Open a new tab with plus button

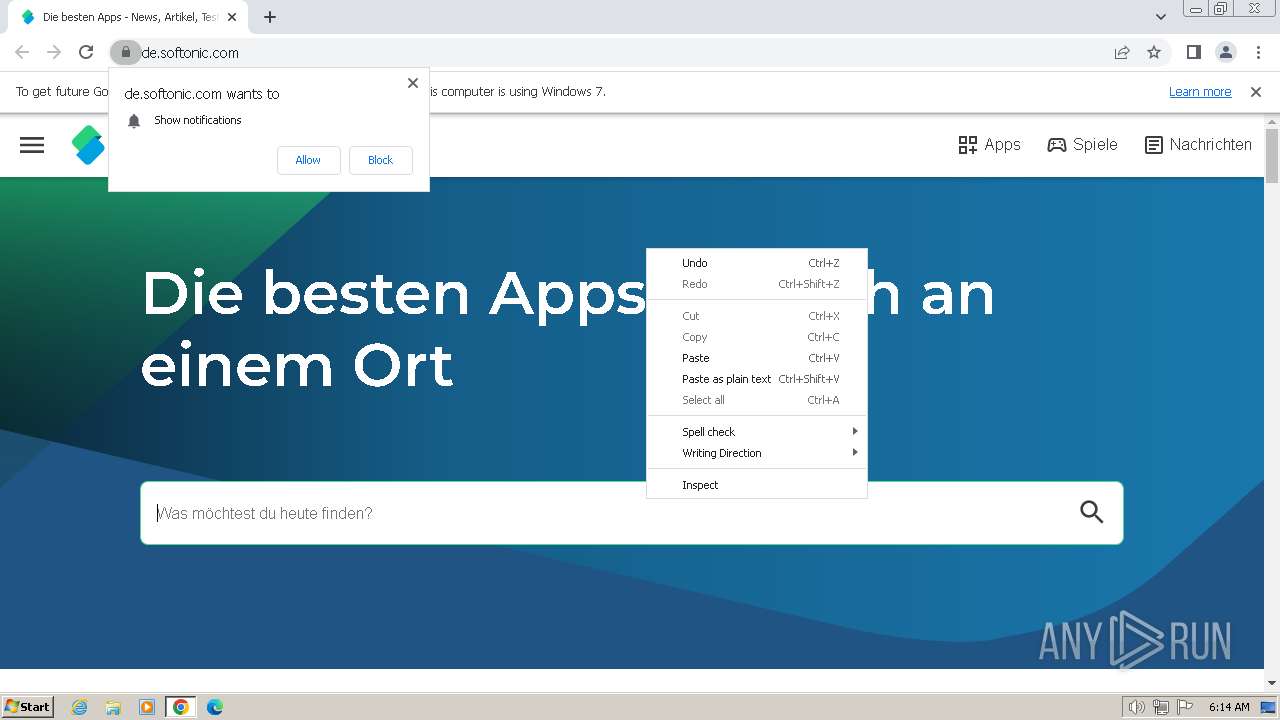click(x=270, y=17)
